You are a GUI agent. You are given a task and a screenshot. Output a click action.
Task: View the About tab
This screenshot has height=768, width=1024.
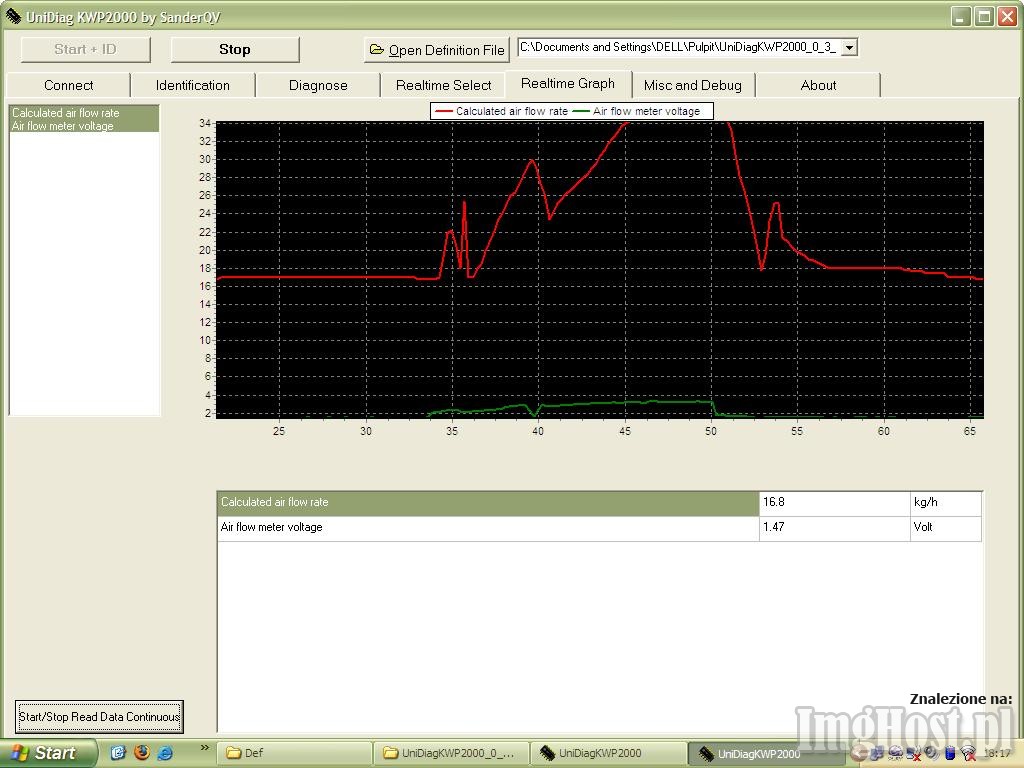818,85
